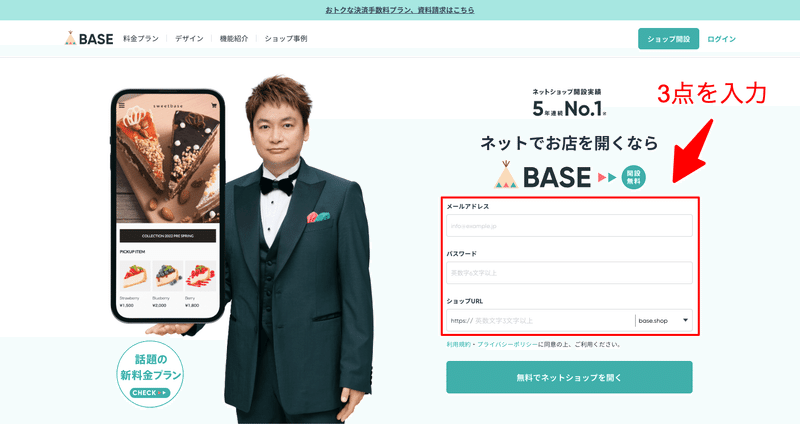Image resolution: width=800 pixels, height=424 pixels.
Task: Click the ショップ開設 button
Action: tap(668, 39)
